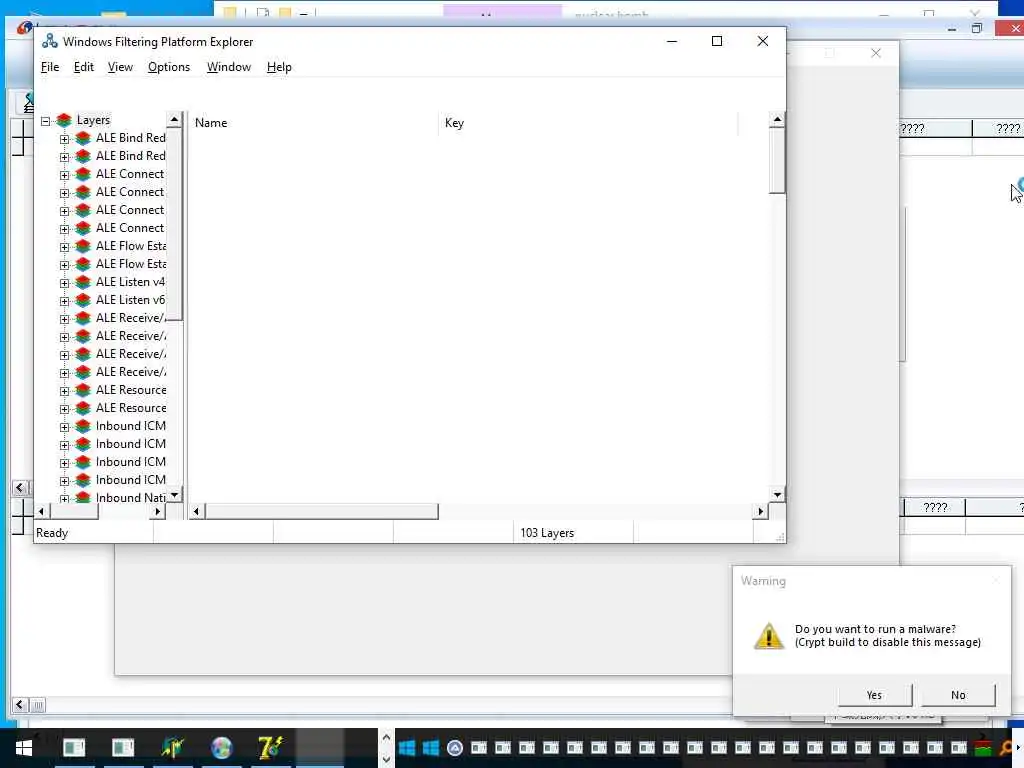The width and height of the screenshot is (1024, 768).
Task: Open the yellow 7 lightning taskbar app
Action: [270, 748]
